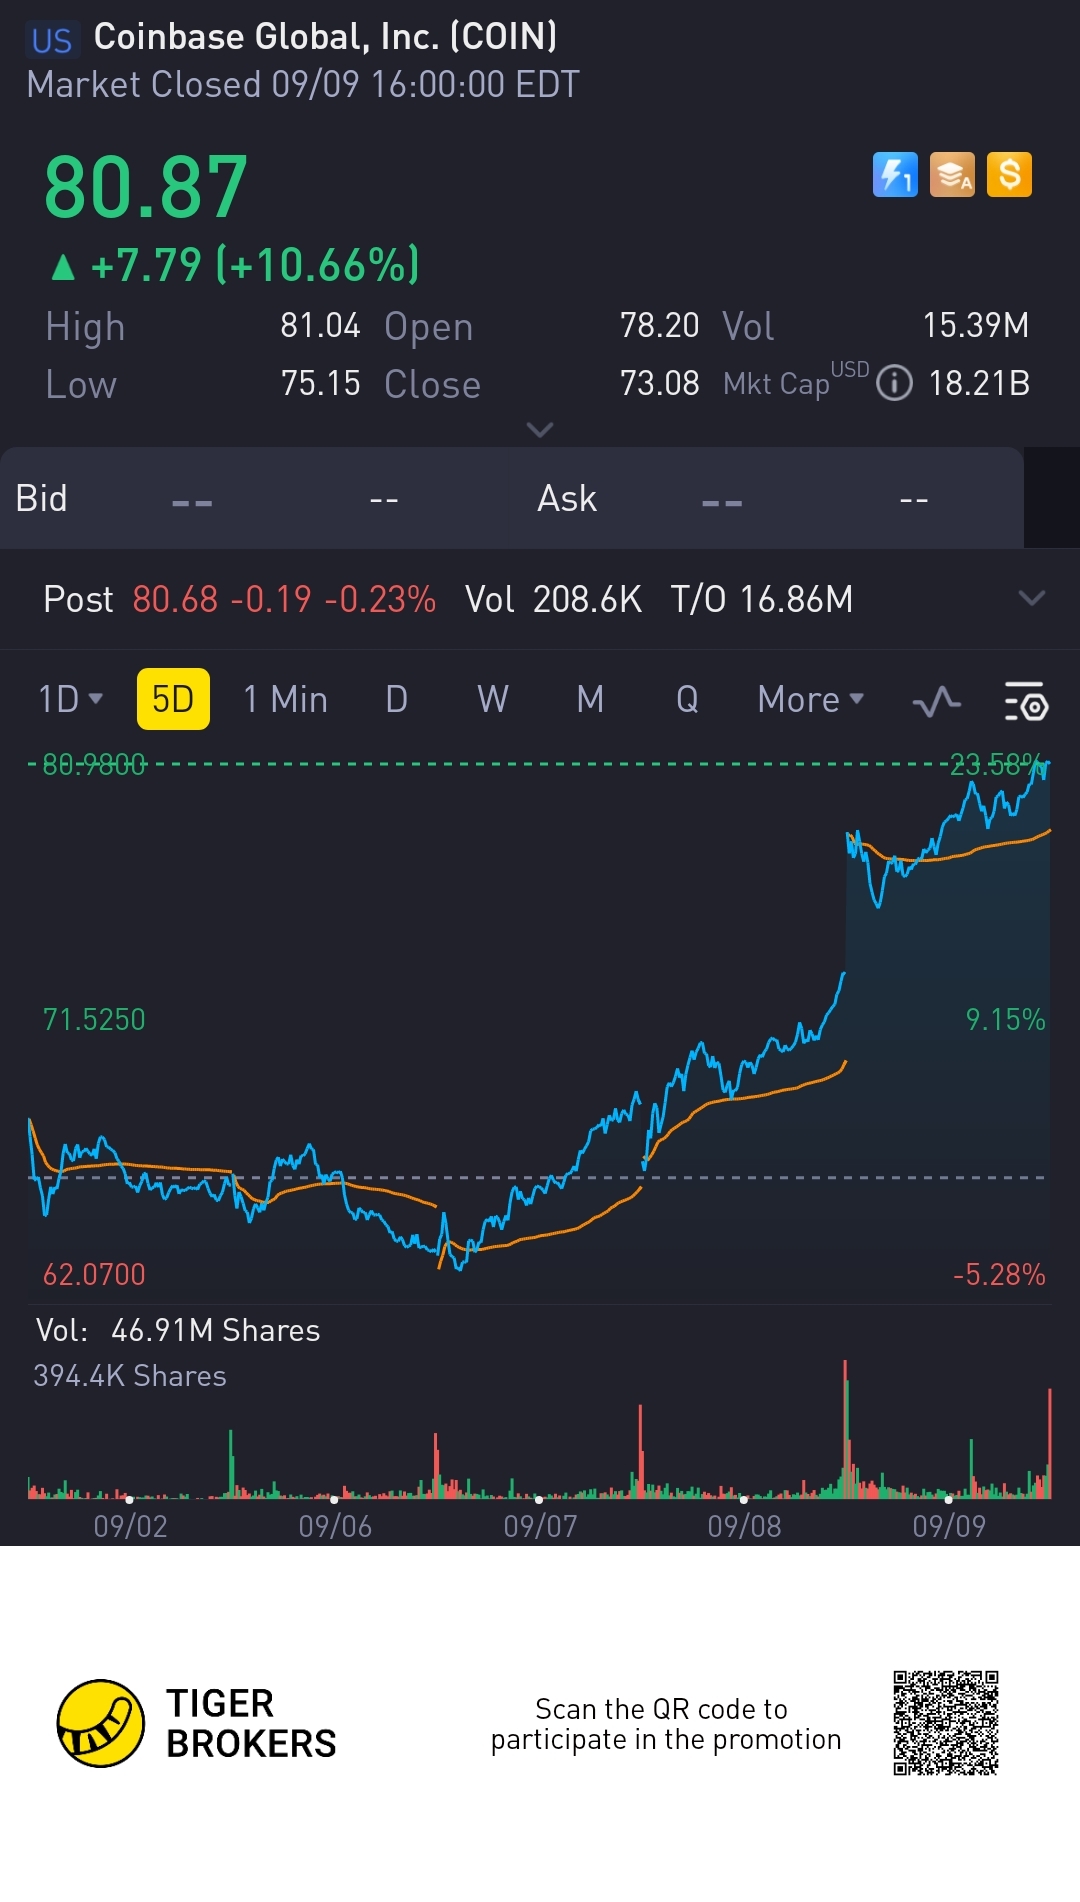Image resolution: width=1080 pixels, height=1902 pixels.
Task: Open the Mkt Cap info icon
Action: [894, 383]
